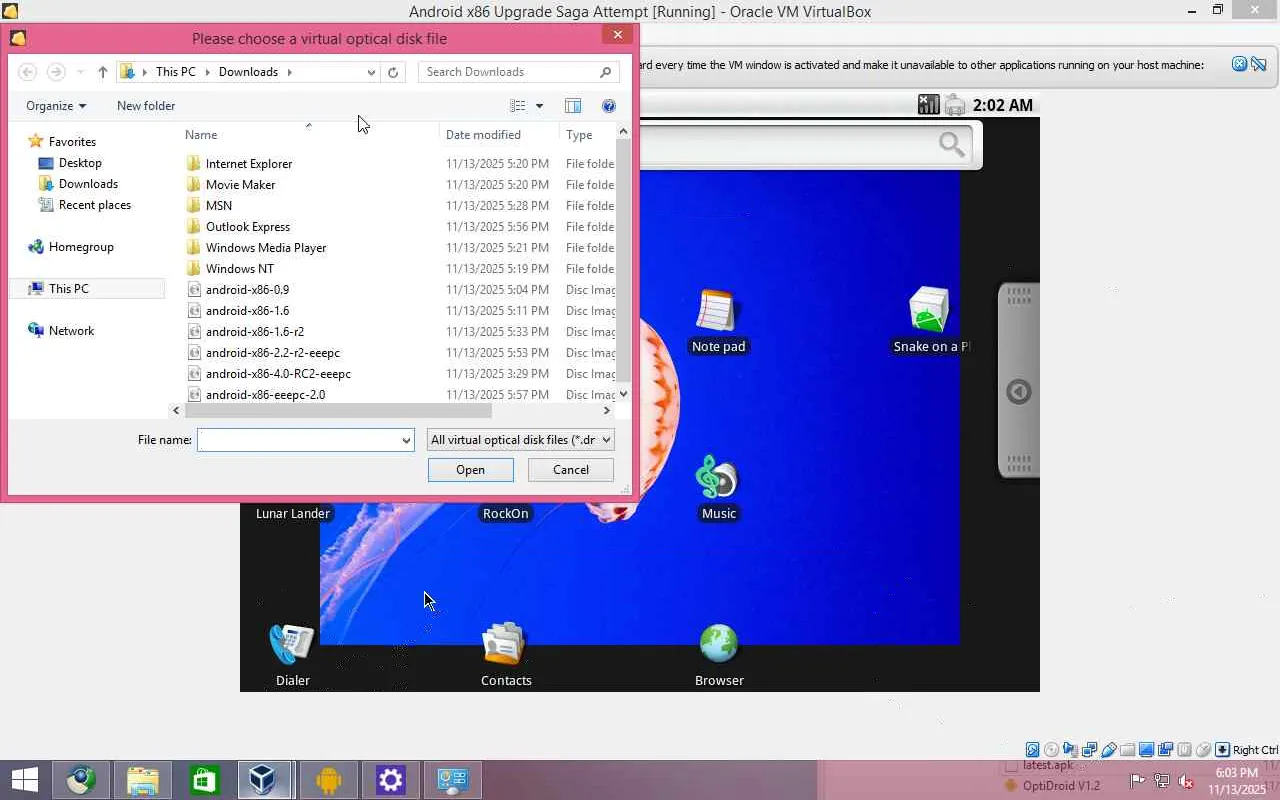
Task: Click the search magnifier in Search Downloads
Action: click(x=606, y=72)
